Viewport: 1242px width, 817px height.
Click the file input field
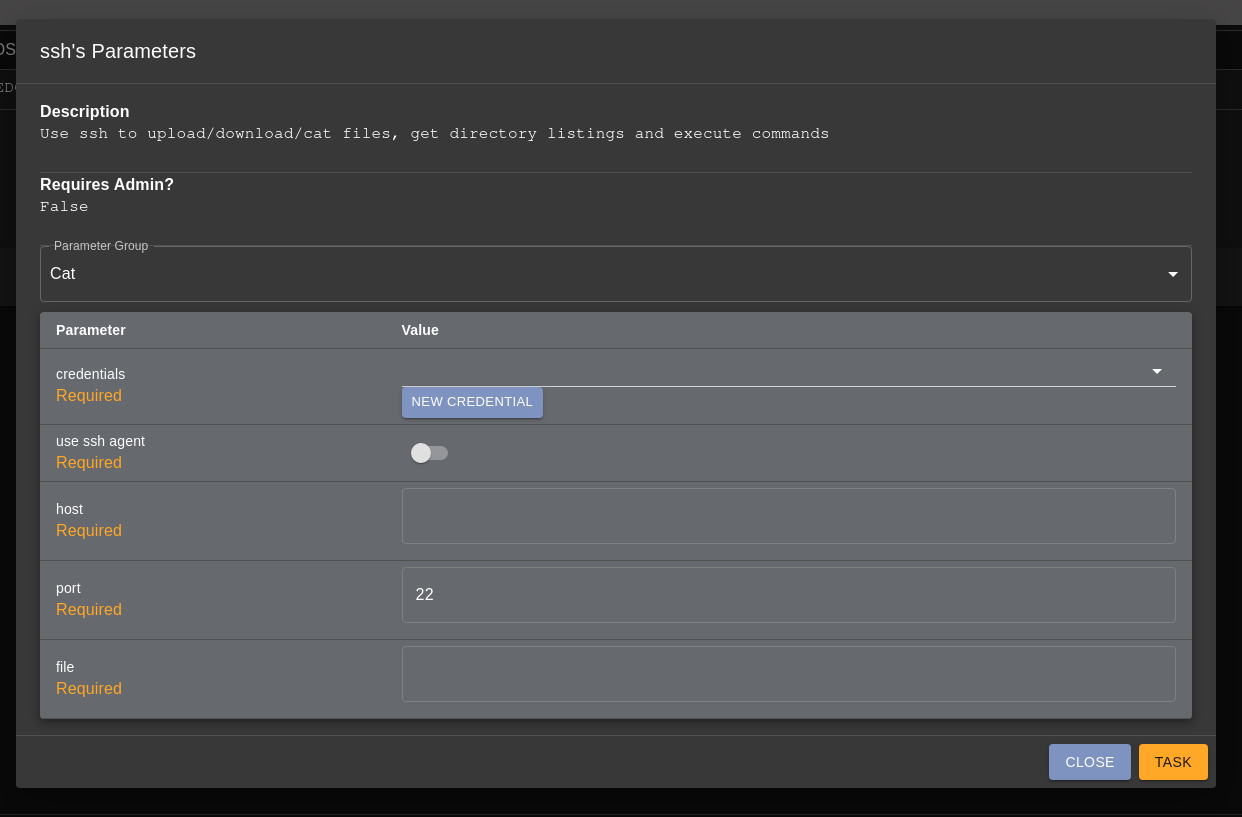coord(788,673)
